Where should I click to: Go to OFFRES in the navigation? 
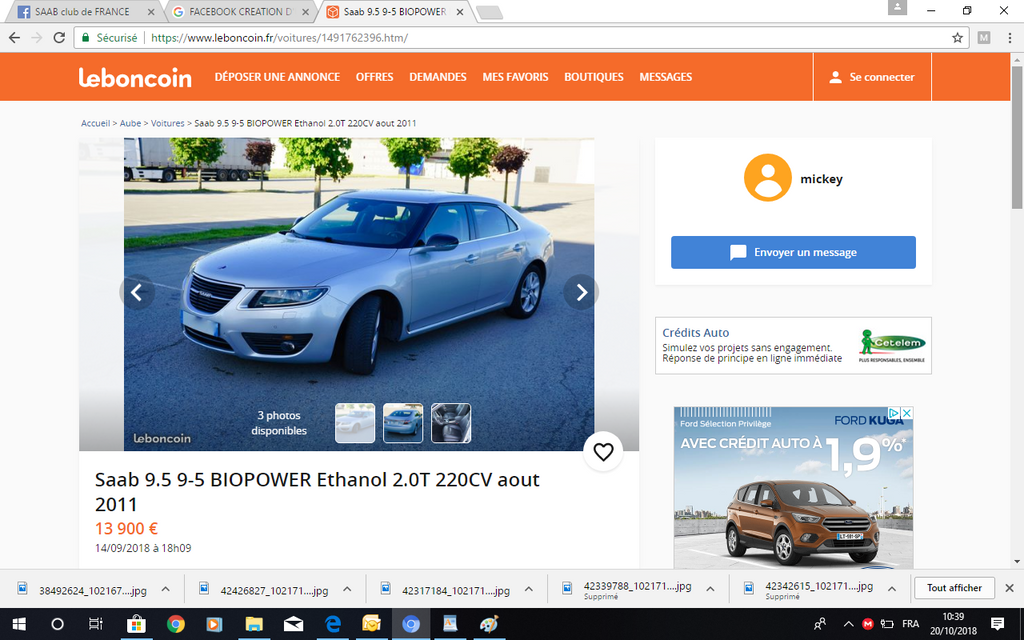tap(375, 77)
